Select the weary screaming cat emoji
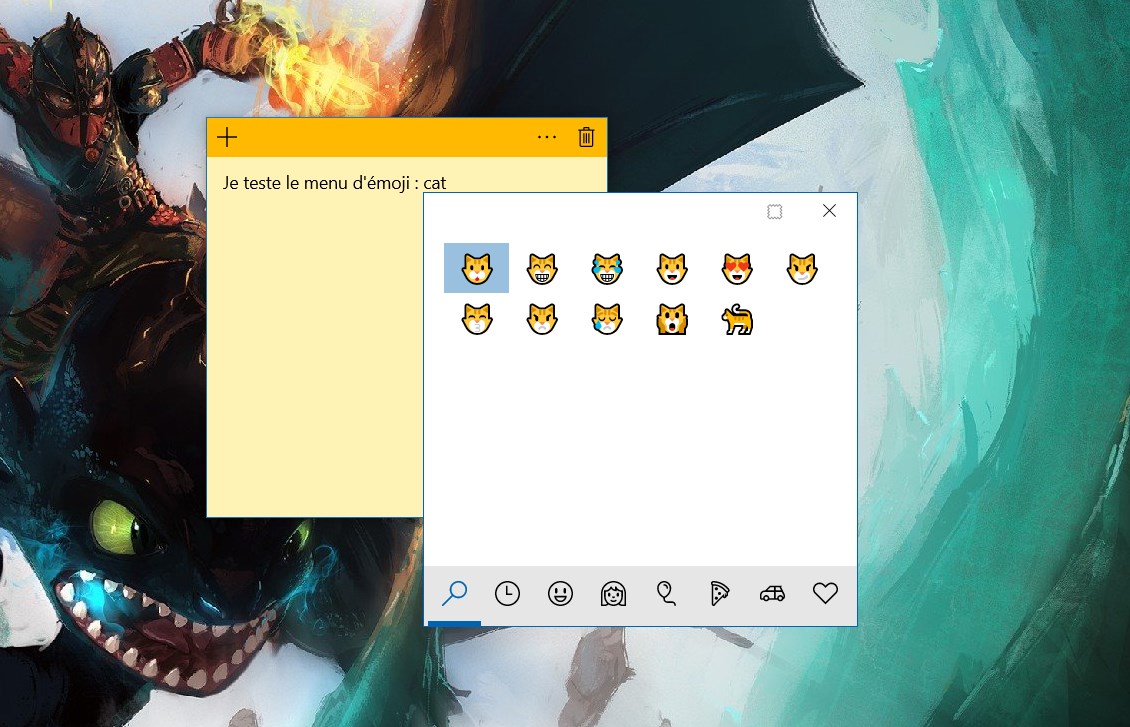Screen dimensions: 1130x727 671,319
